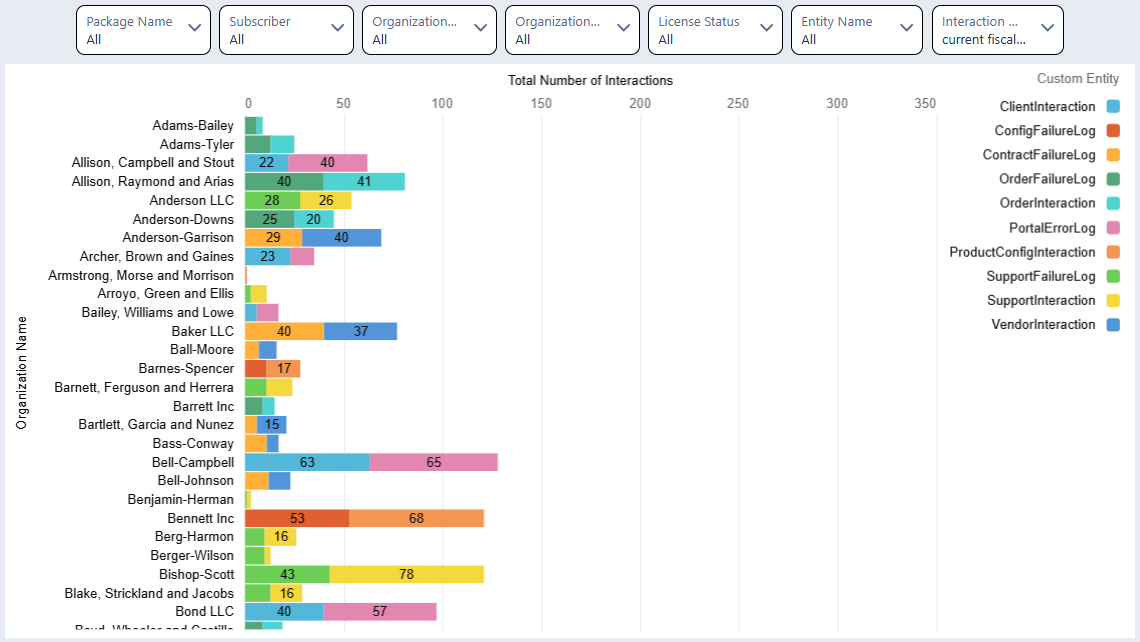This screenshot has width=1140, height=642.
Task: Open the License Status filter dropdown
Action: coord(715,30)
